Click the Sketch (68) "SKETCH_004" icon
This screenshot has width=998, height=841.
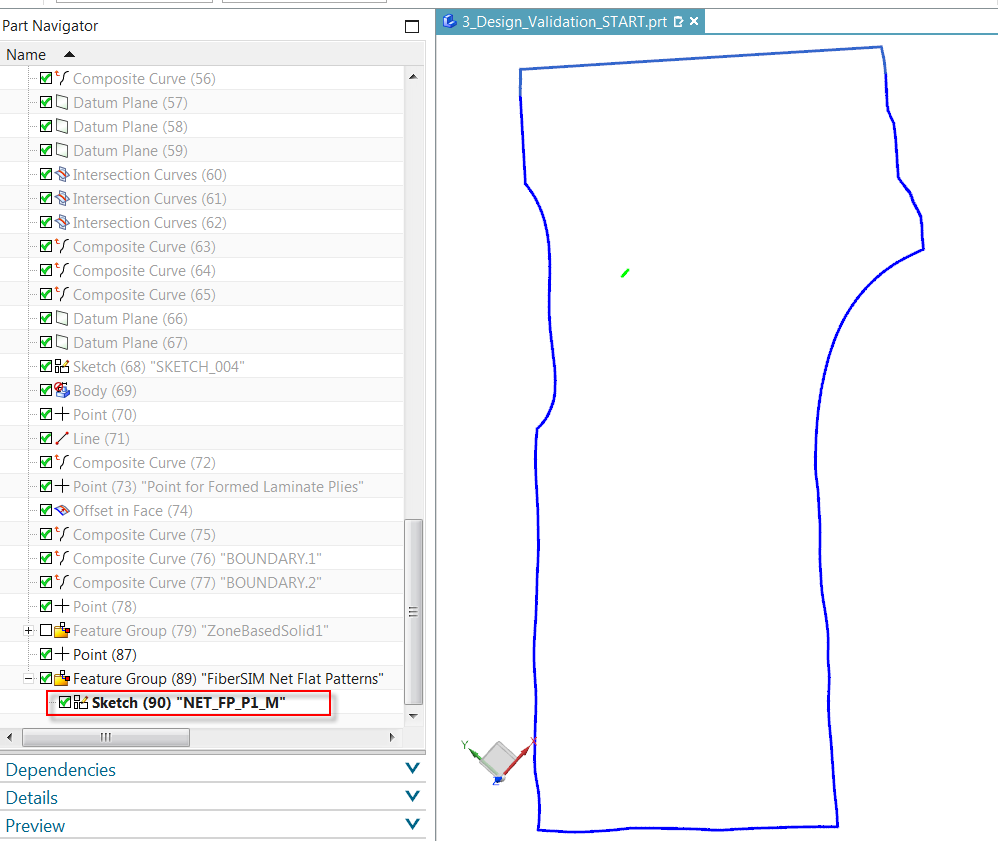(60, 366)
